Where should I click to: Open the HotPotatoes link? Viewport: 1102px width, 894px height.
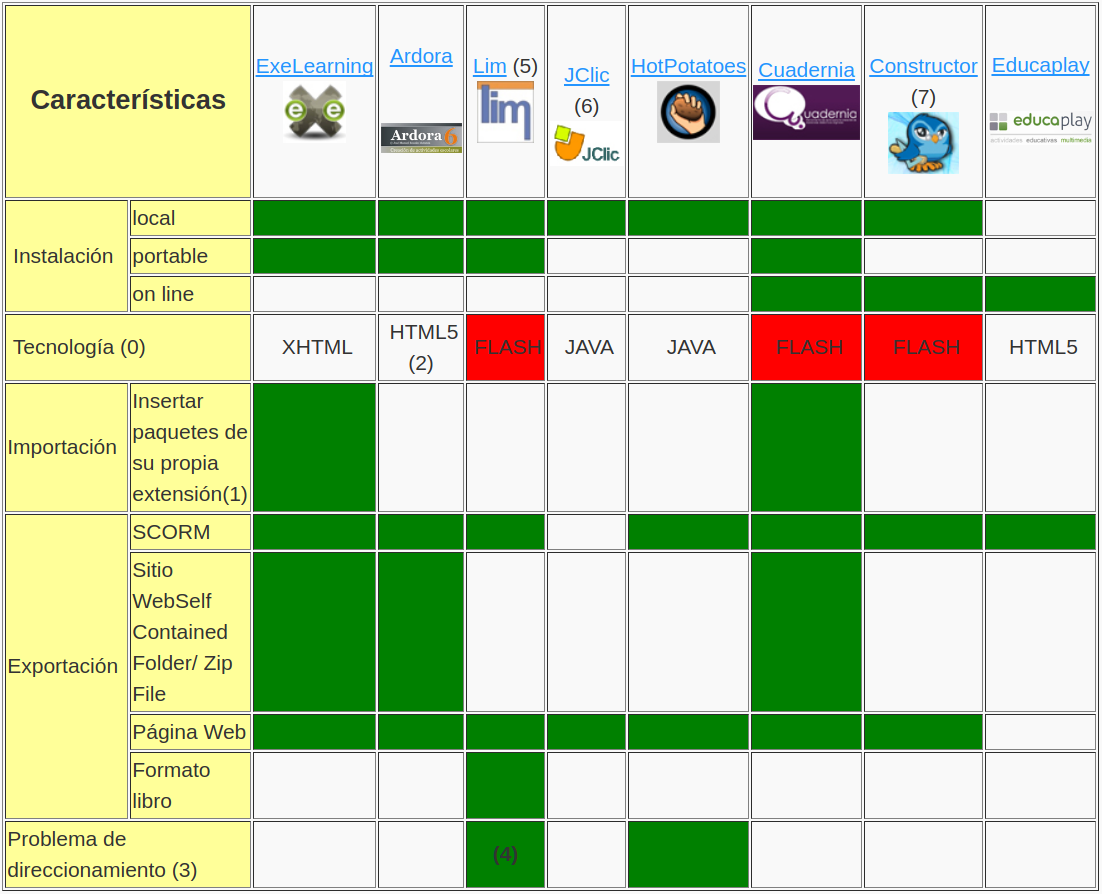(x=688, y=66)
